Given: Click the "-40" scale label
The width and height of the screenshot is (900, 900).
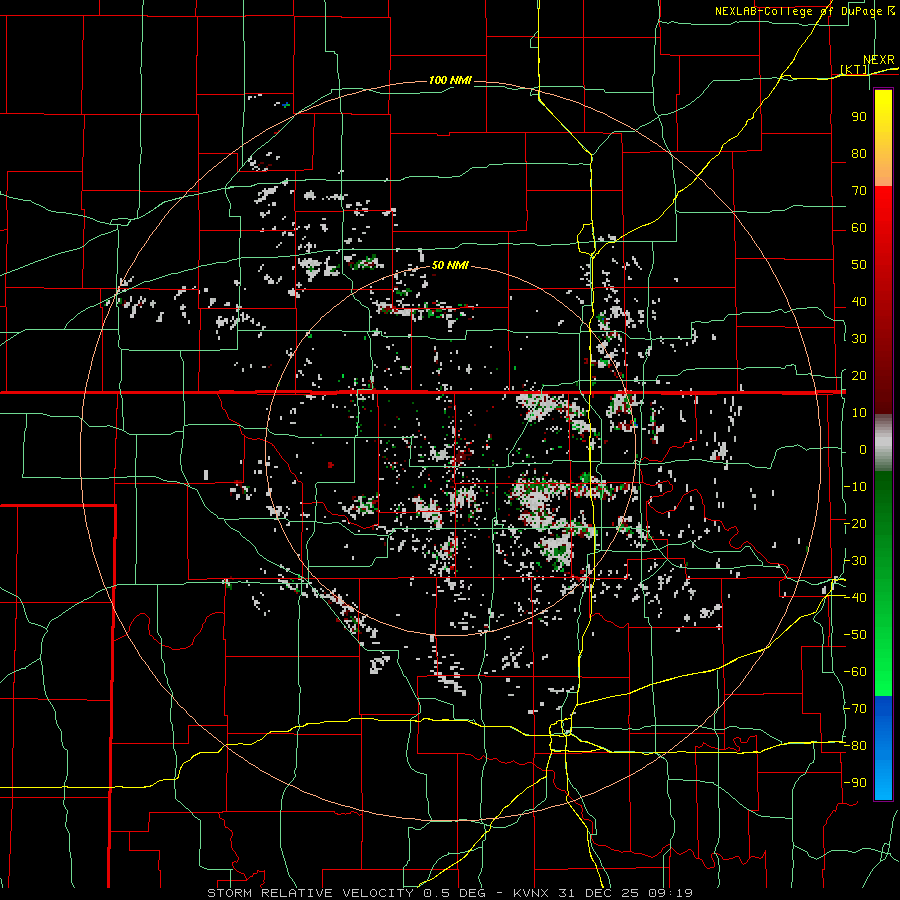Looking at the screenshot, I should click(x=855, y=598).
